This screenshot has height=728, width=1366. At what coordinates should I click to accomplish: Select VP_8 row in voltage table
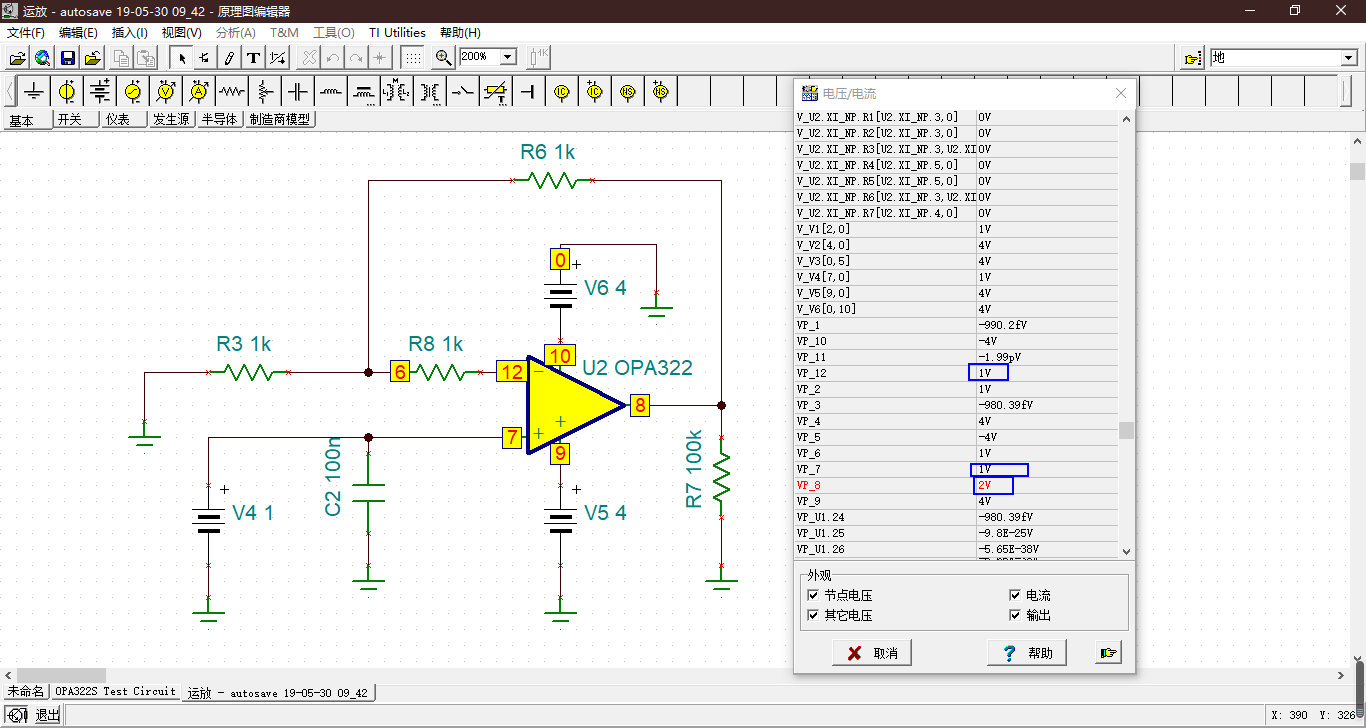(957, 485)
